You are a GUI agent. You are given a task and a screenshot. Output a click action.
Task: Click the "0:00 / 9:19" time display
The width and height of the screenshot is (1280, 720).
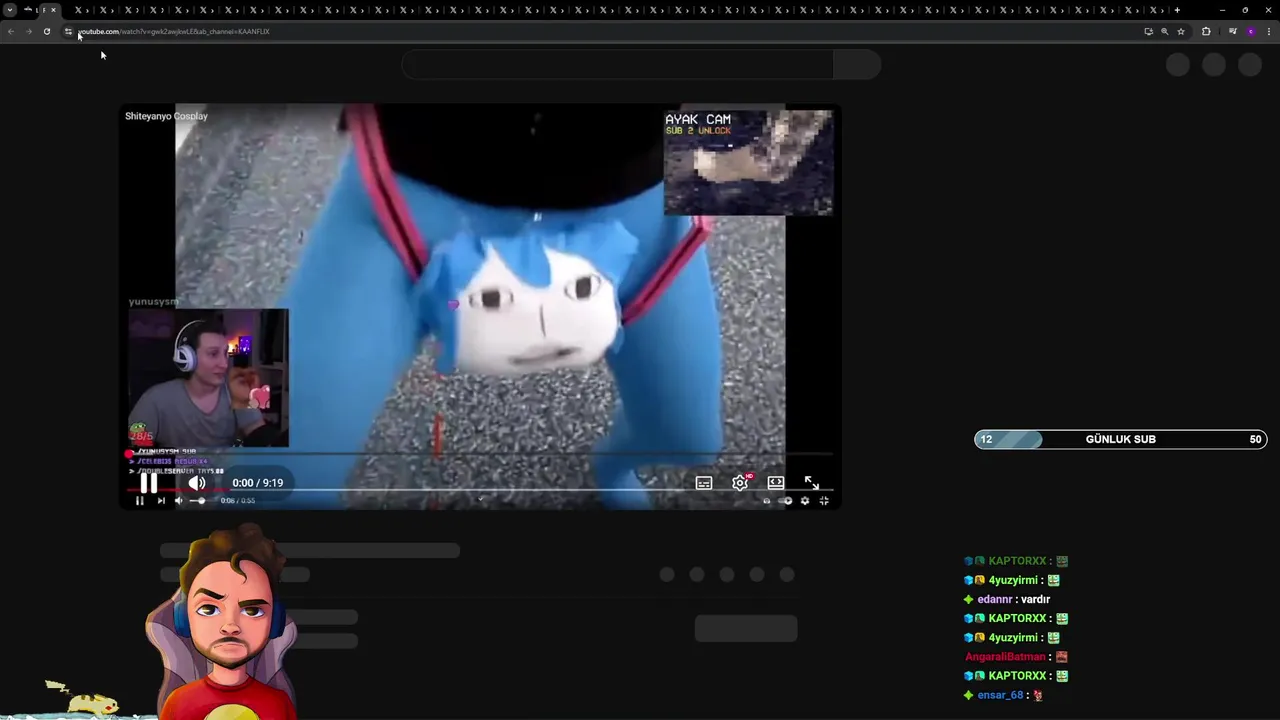[x=257, y=483]
